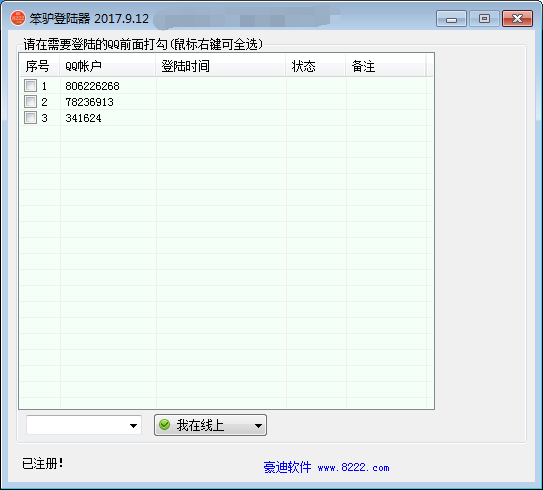The image size is (543, 490).
Task: Click the 登陆时间 column header
Action: (221, 65)
